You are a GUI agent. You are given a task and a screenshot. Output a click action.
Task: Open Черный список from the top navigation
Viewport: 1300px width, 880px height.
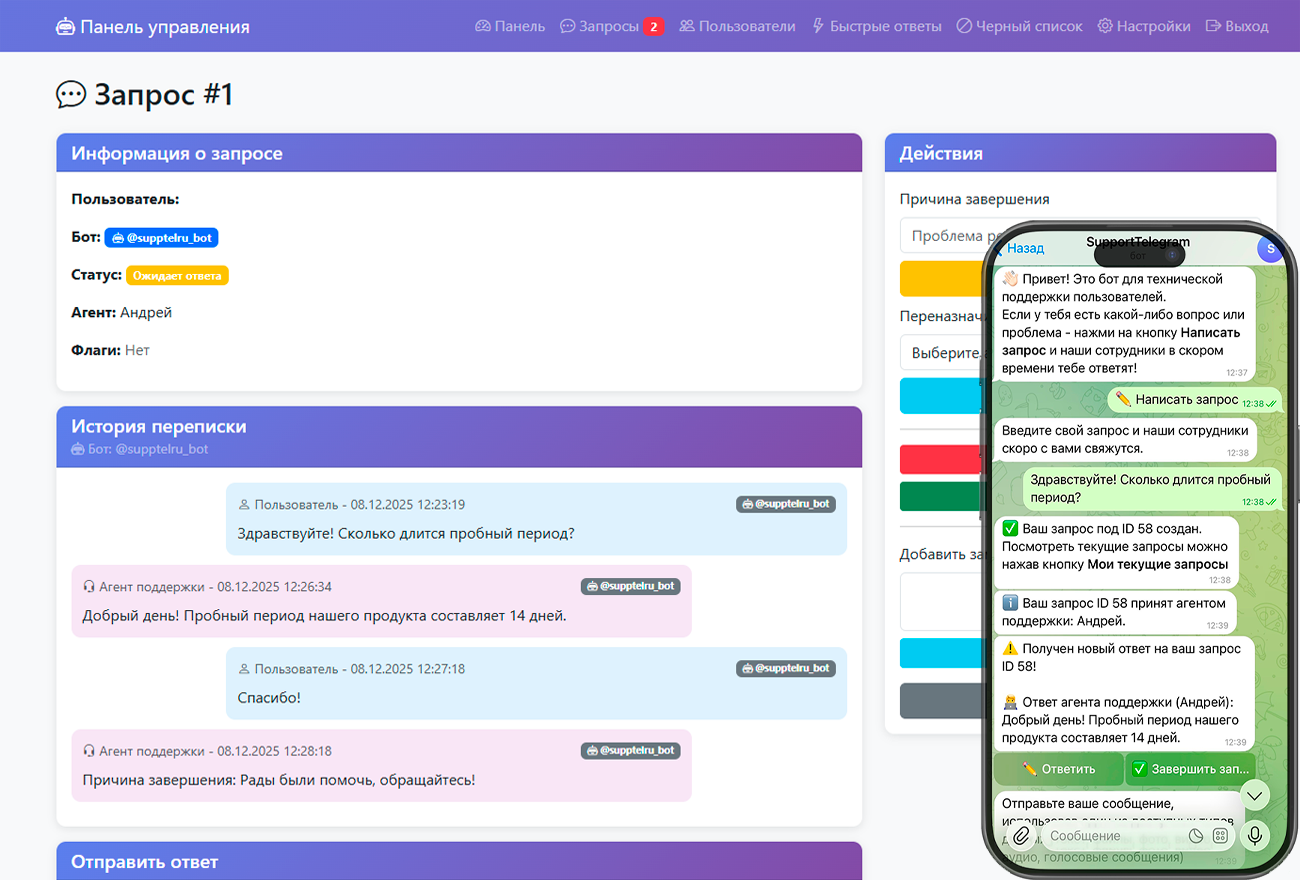(1019, 27)
